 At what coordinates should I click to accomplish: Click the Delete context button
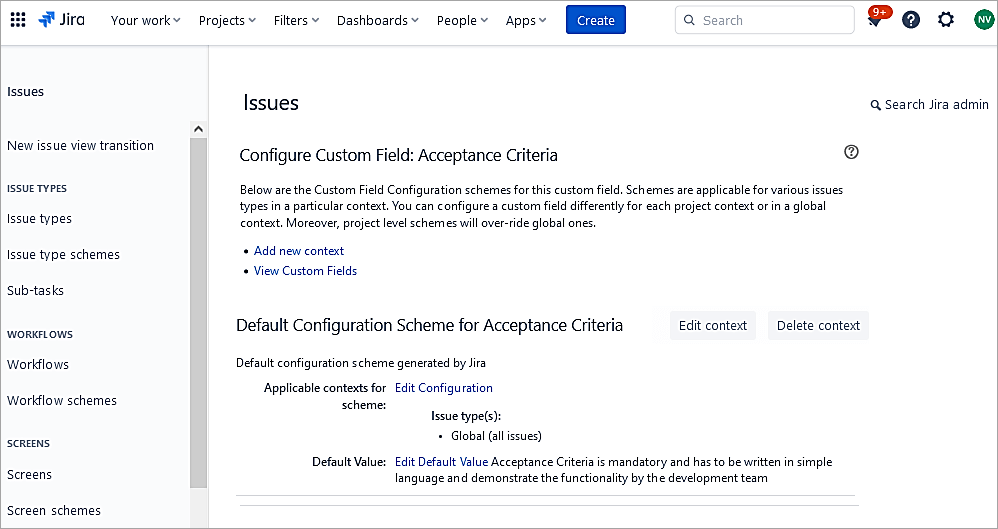(818, 325)
